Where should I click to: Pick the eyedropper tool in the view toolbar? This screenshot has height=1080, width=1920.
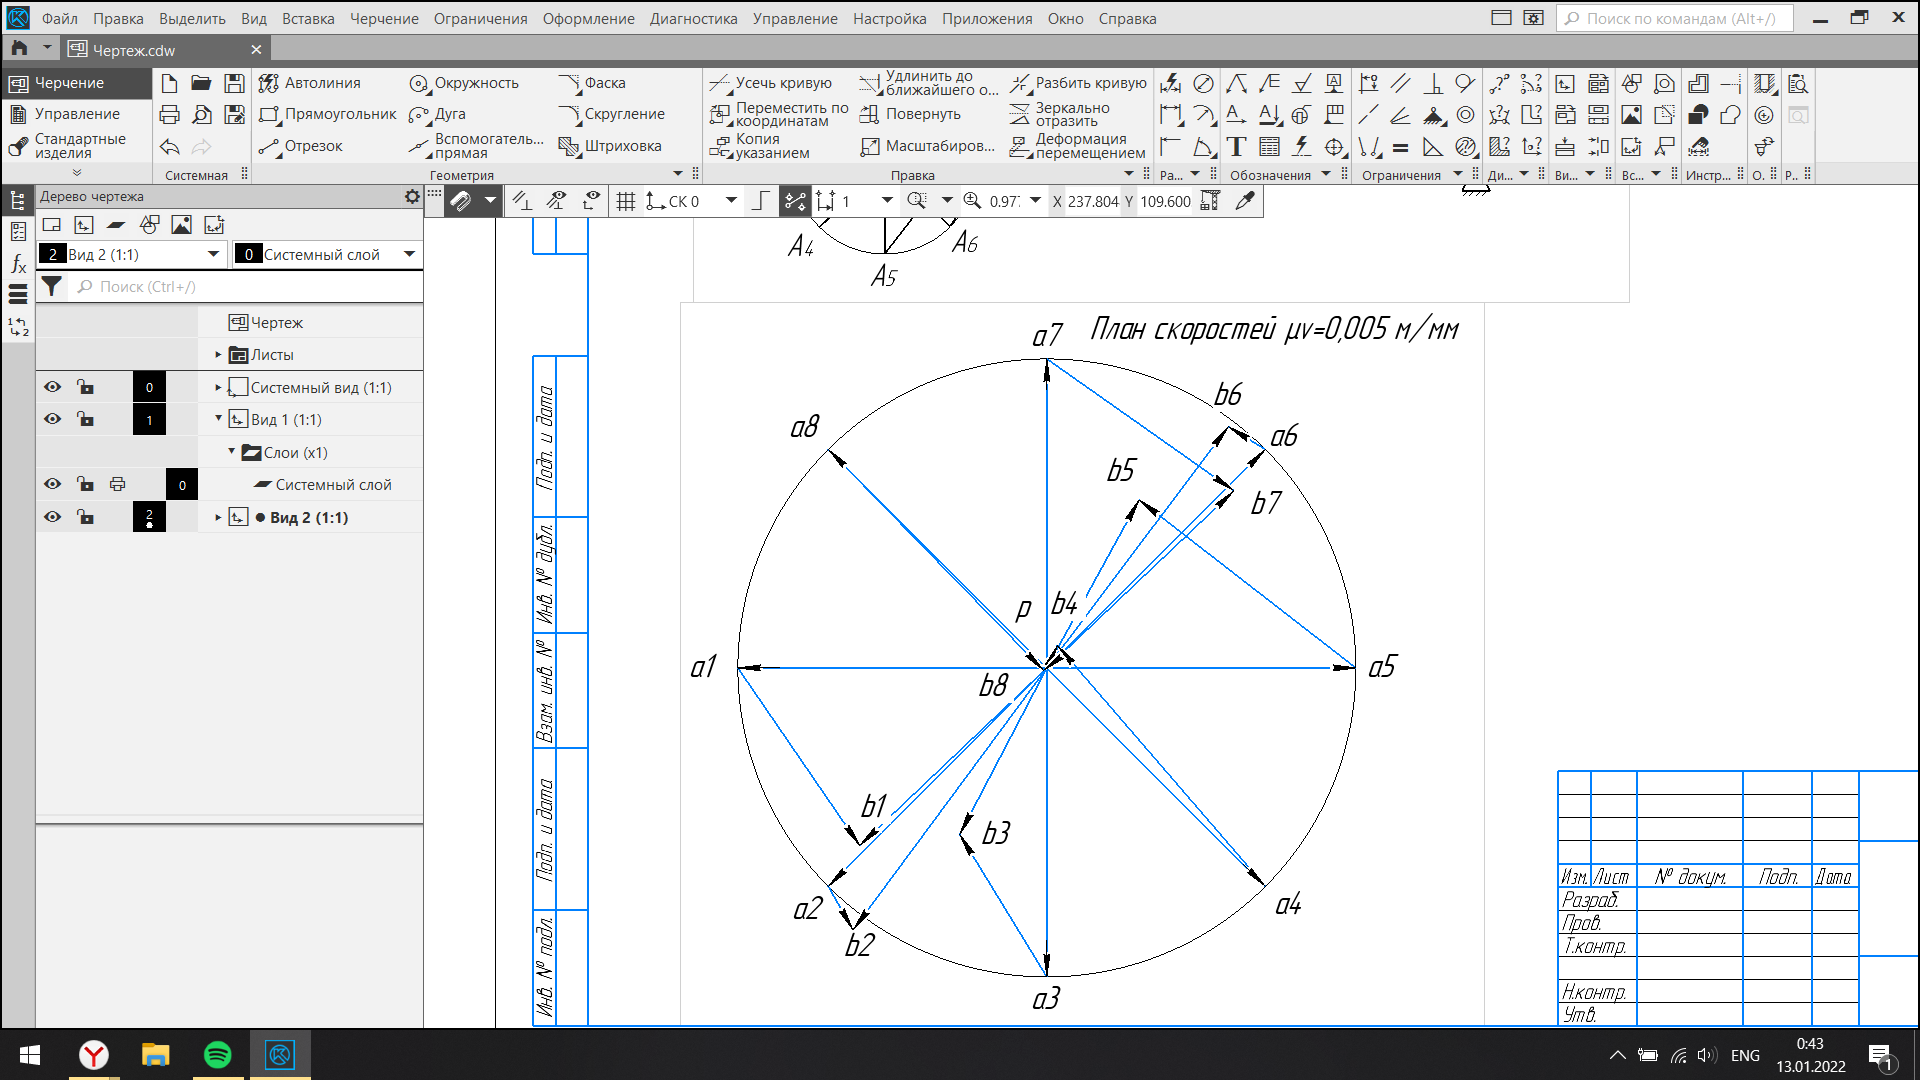click(x=1245, y=201)
